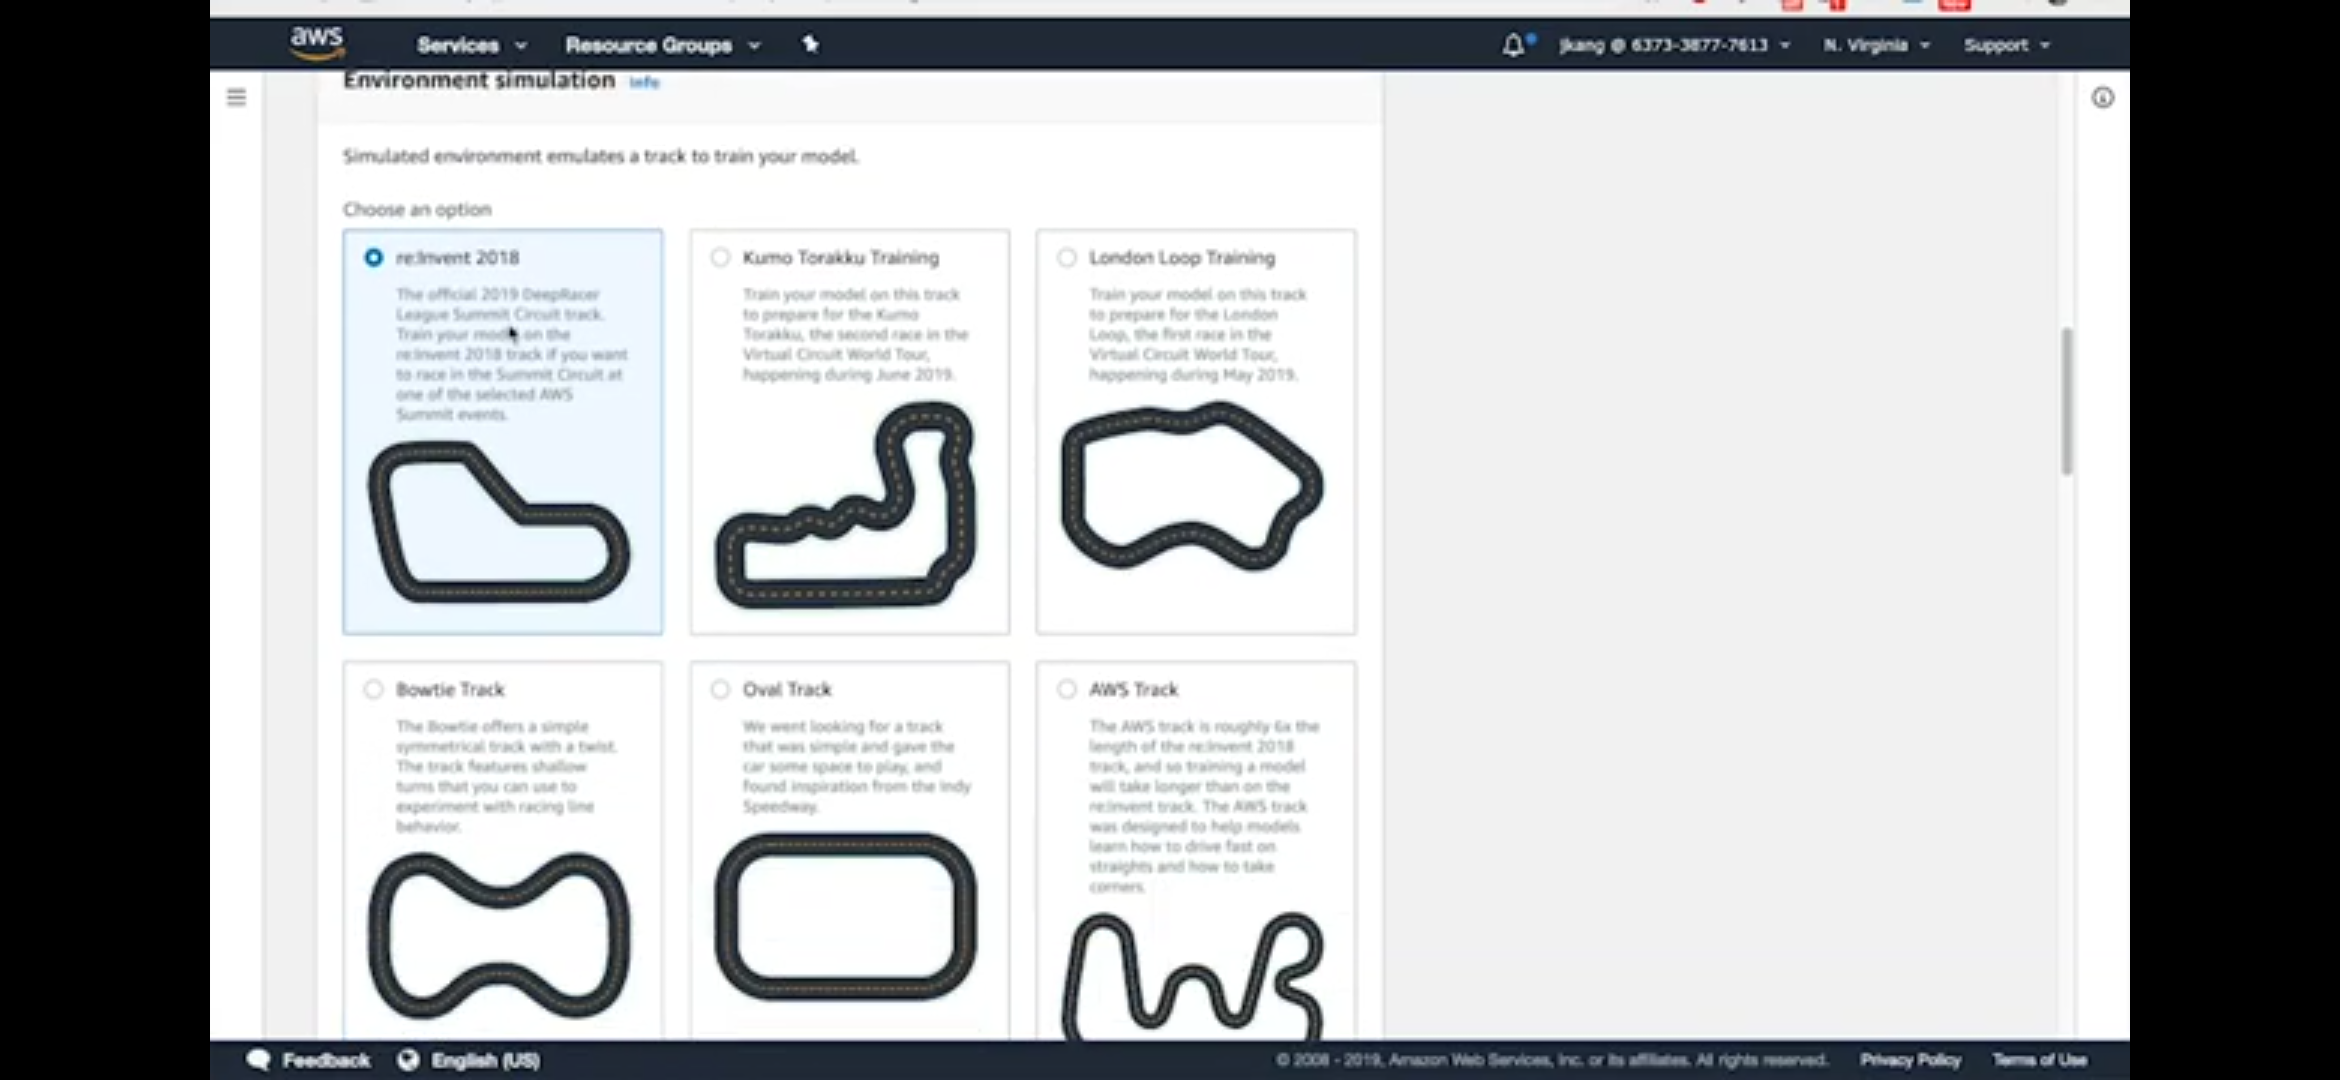Choose the AWS Track radio button
Image resolution: width=2340 pixels, height=1080 pixels.
[1067, 689]
